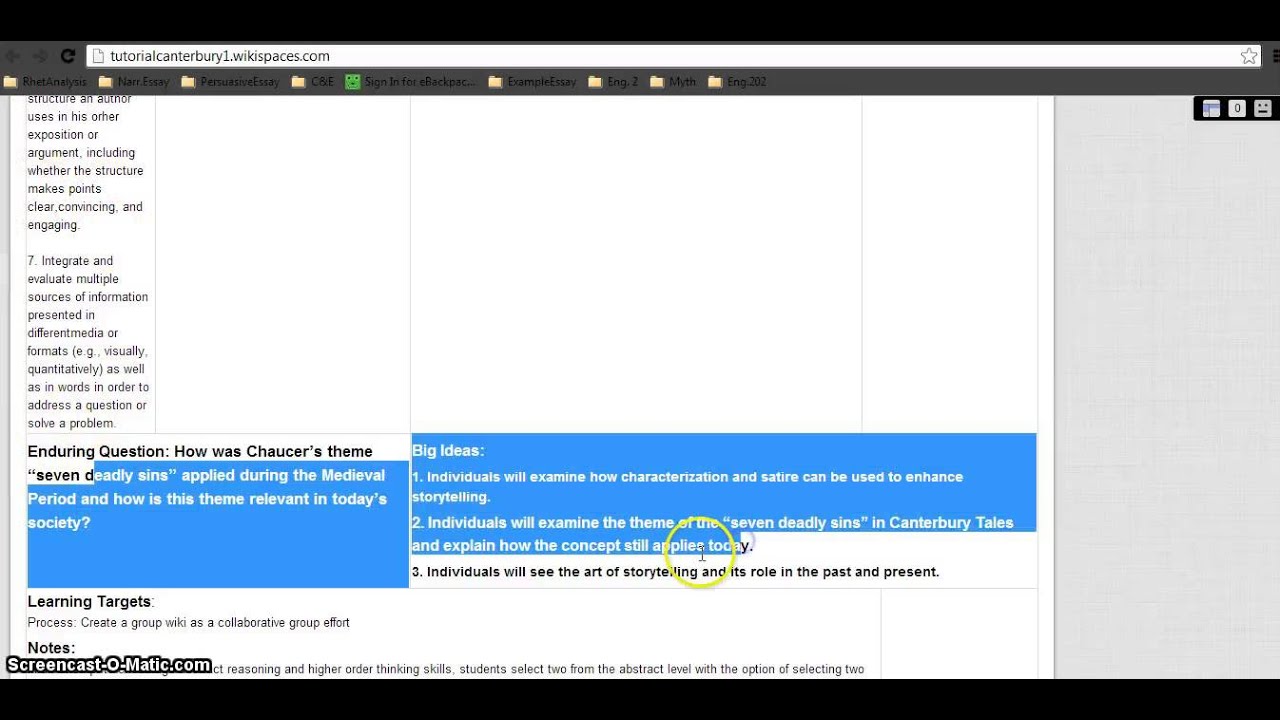Open the Sign In for eBackpack bookmark

pos(411,82)
